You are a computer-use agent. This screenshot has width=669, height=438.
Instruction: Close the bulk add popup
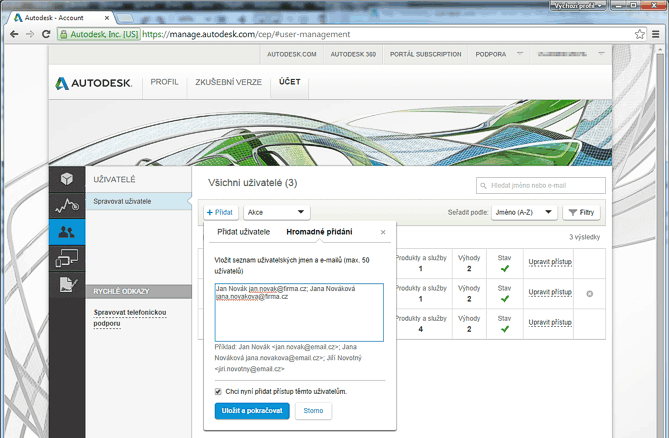pyautogui.click(x=383, y=232)
